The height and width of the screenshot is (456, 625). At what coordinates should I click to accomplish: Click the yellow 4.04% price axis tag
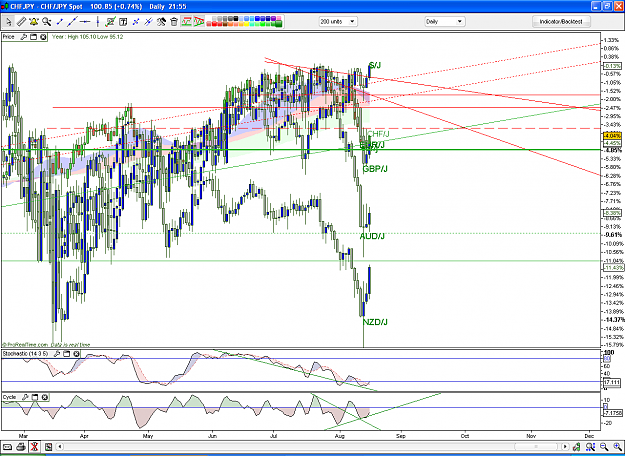(x=612, y=136)
